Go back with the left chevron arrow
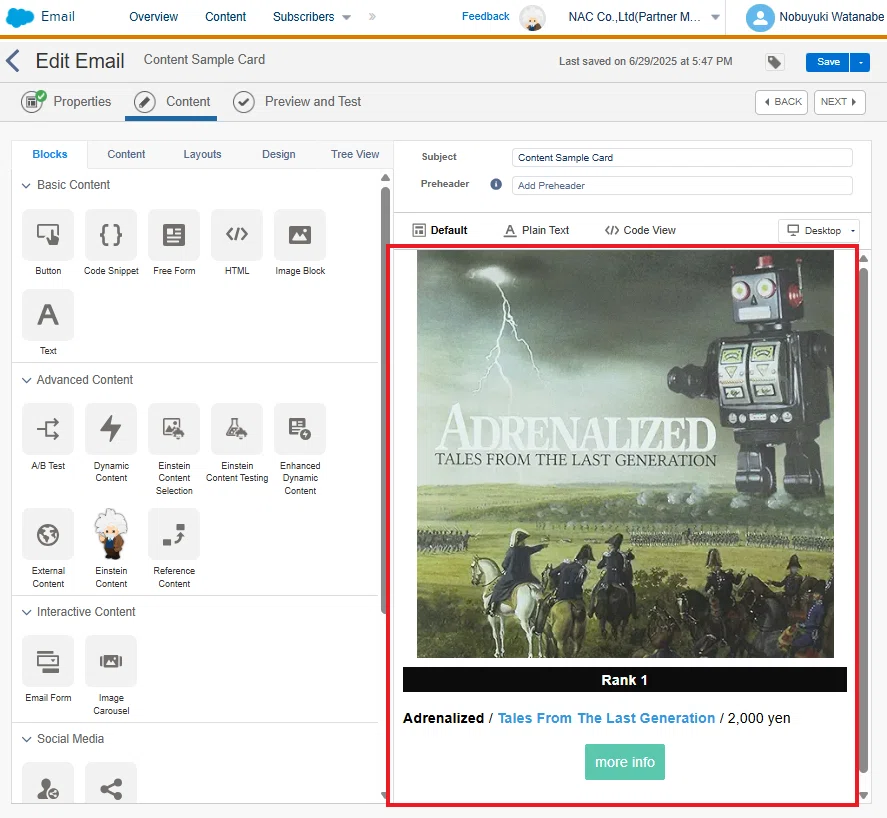This screenshot has height=818, width=887. tap(13, 61)
